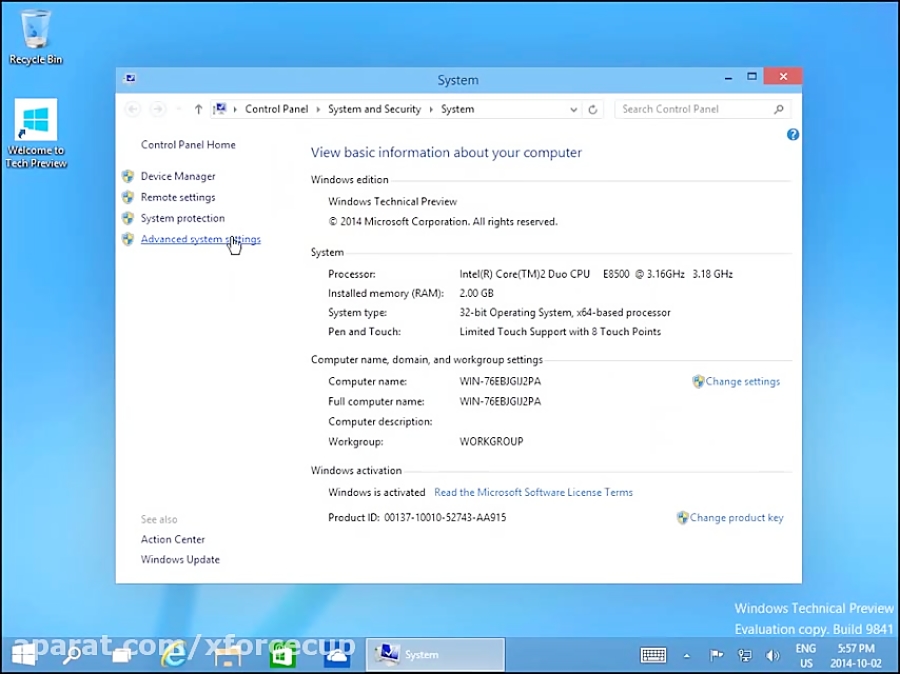Go up one level with up arrow
Screen dimensions: 900x674
(198, 109)
